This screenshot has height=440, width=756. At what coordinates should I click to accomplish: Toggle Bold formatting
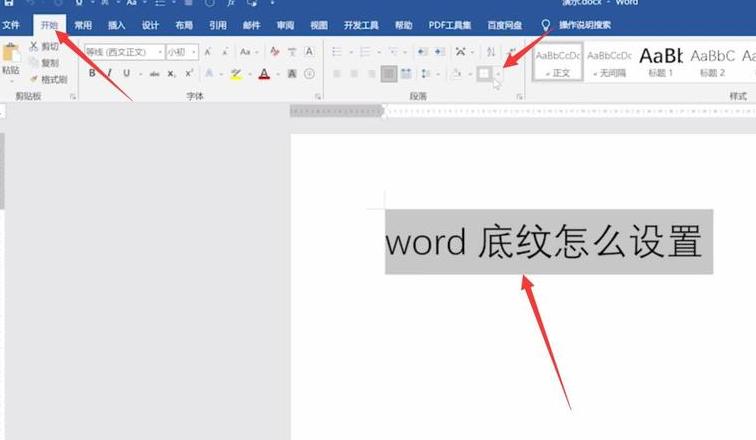pyautogui.click(x=92, y=73)
